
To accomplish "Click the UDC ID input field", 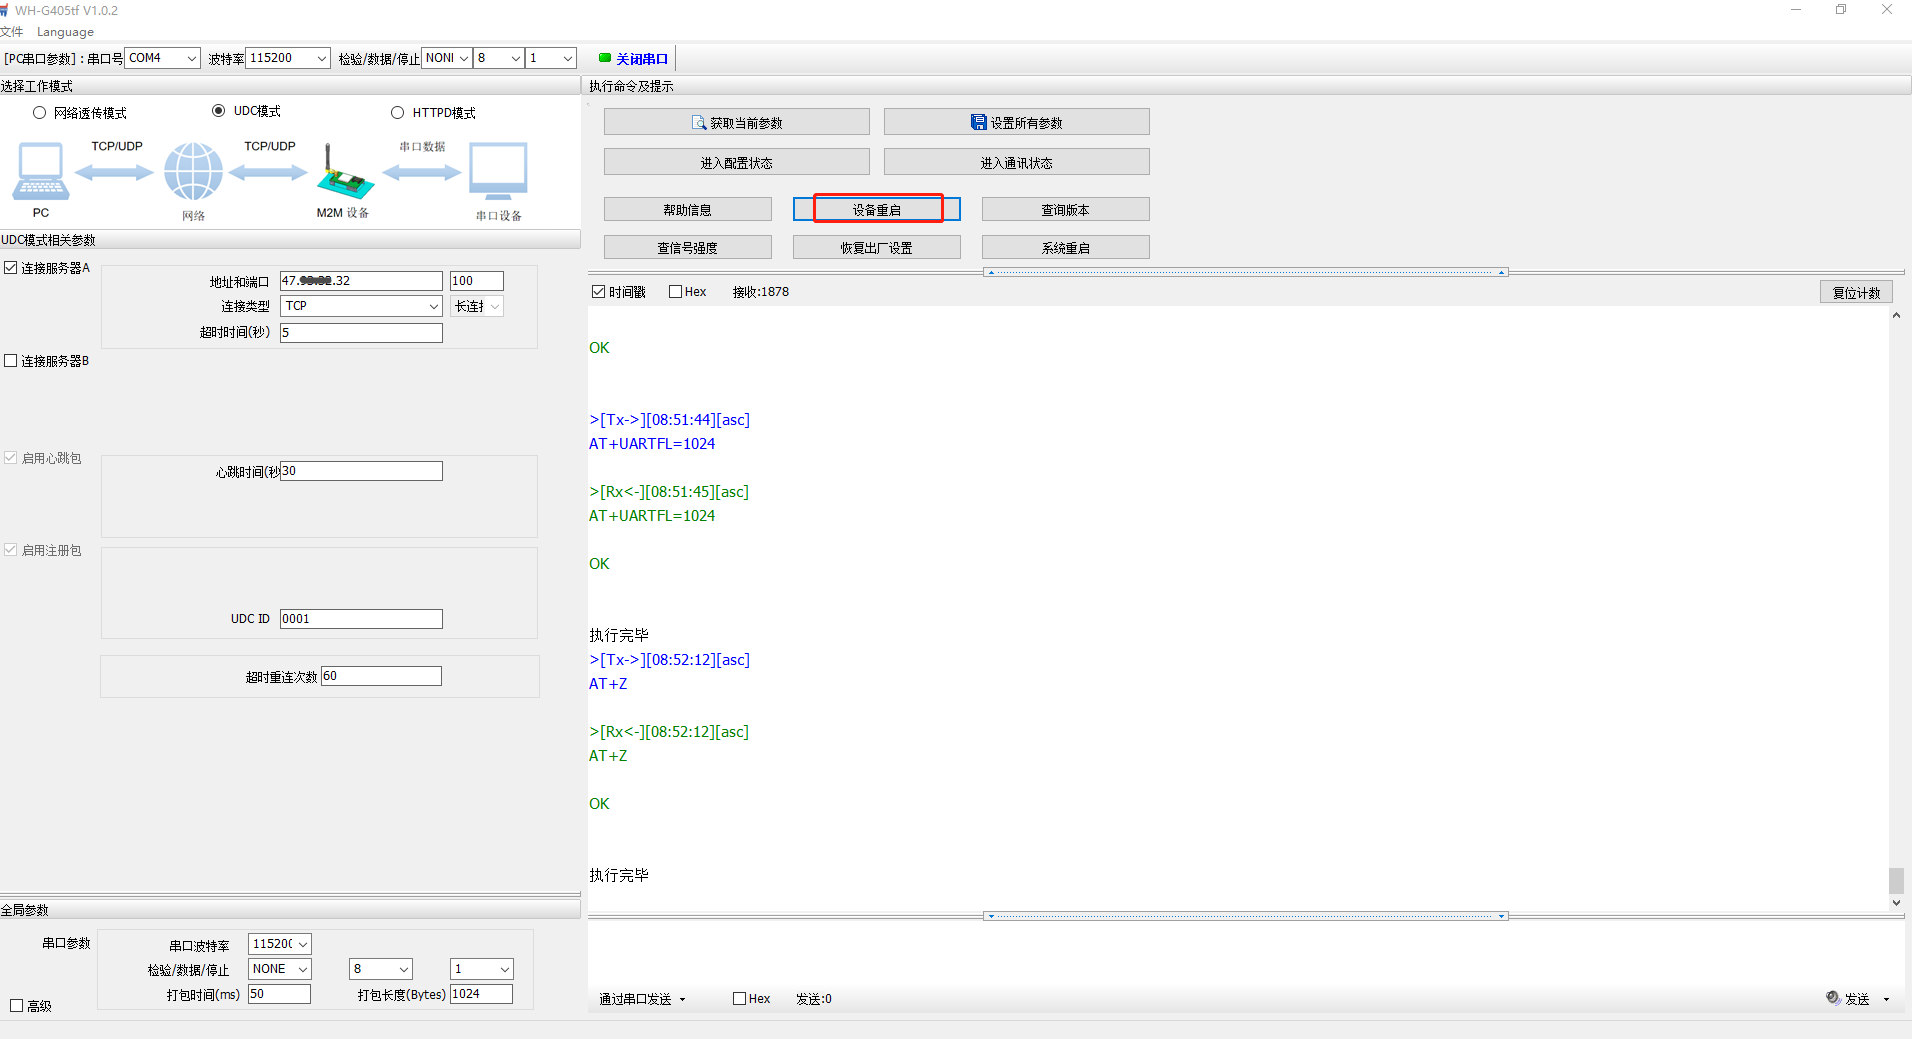I will point(361,619).
